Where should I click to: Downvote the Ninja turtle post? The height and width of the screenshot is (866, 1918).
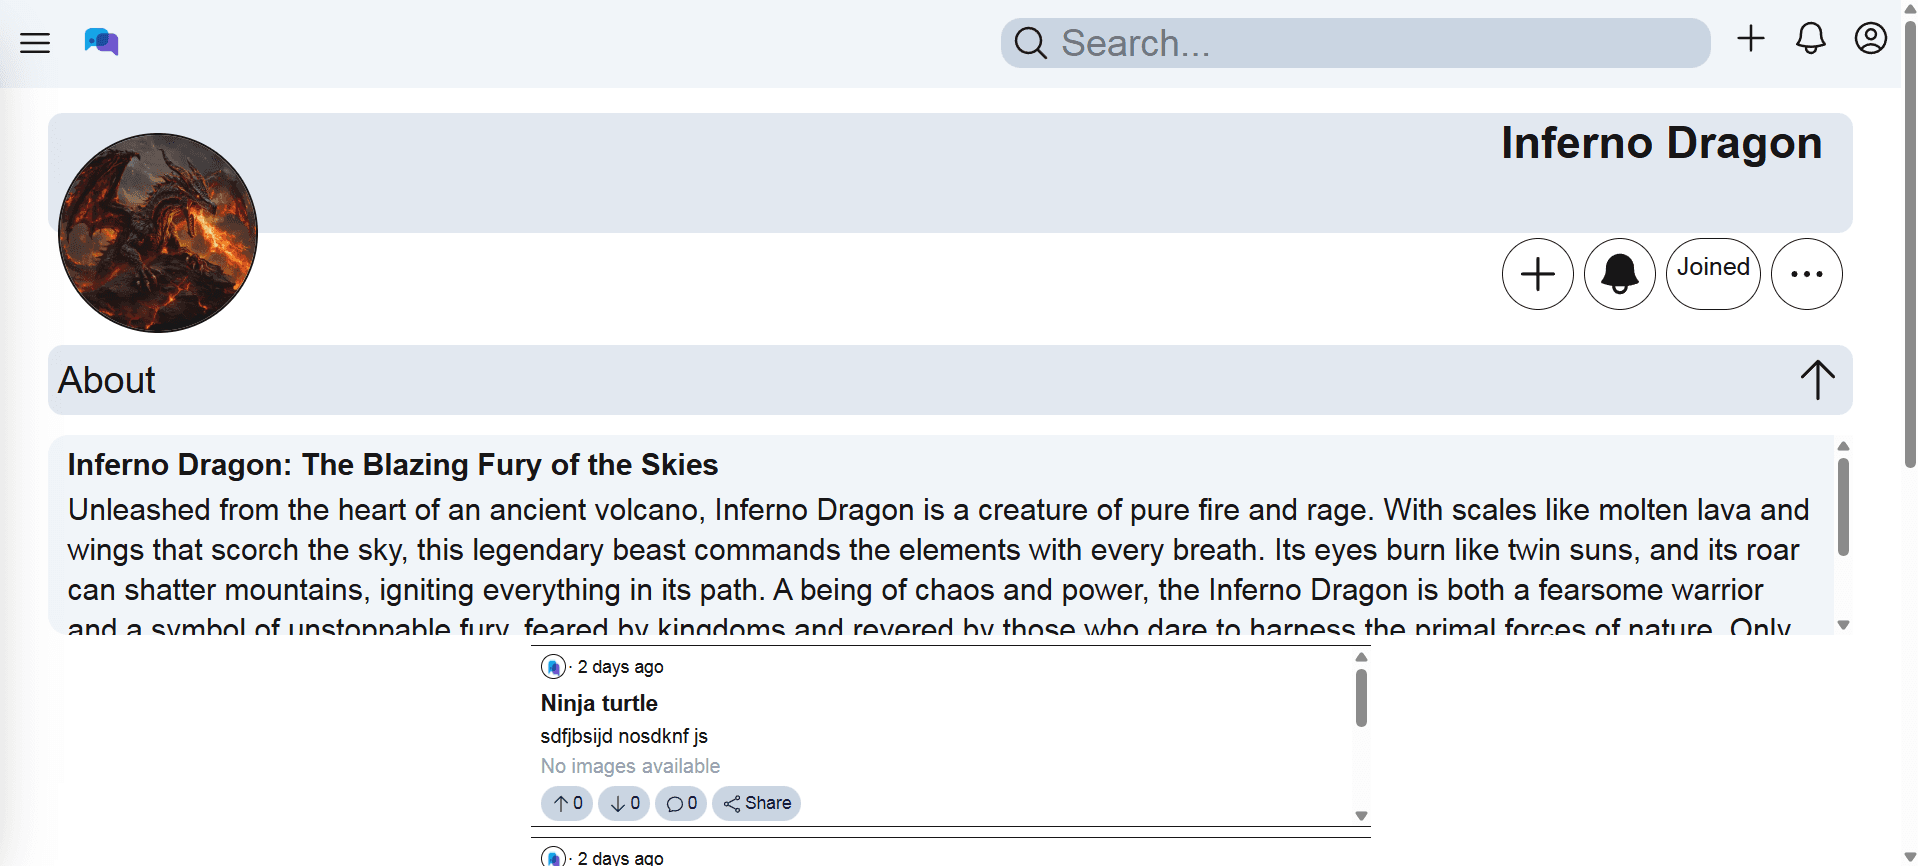coord(624,803)
